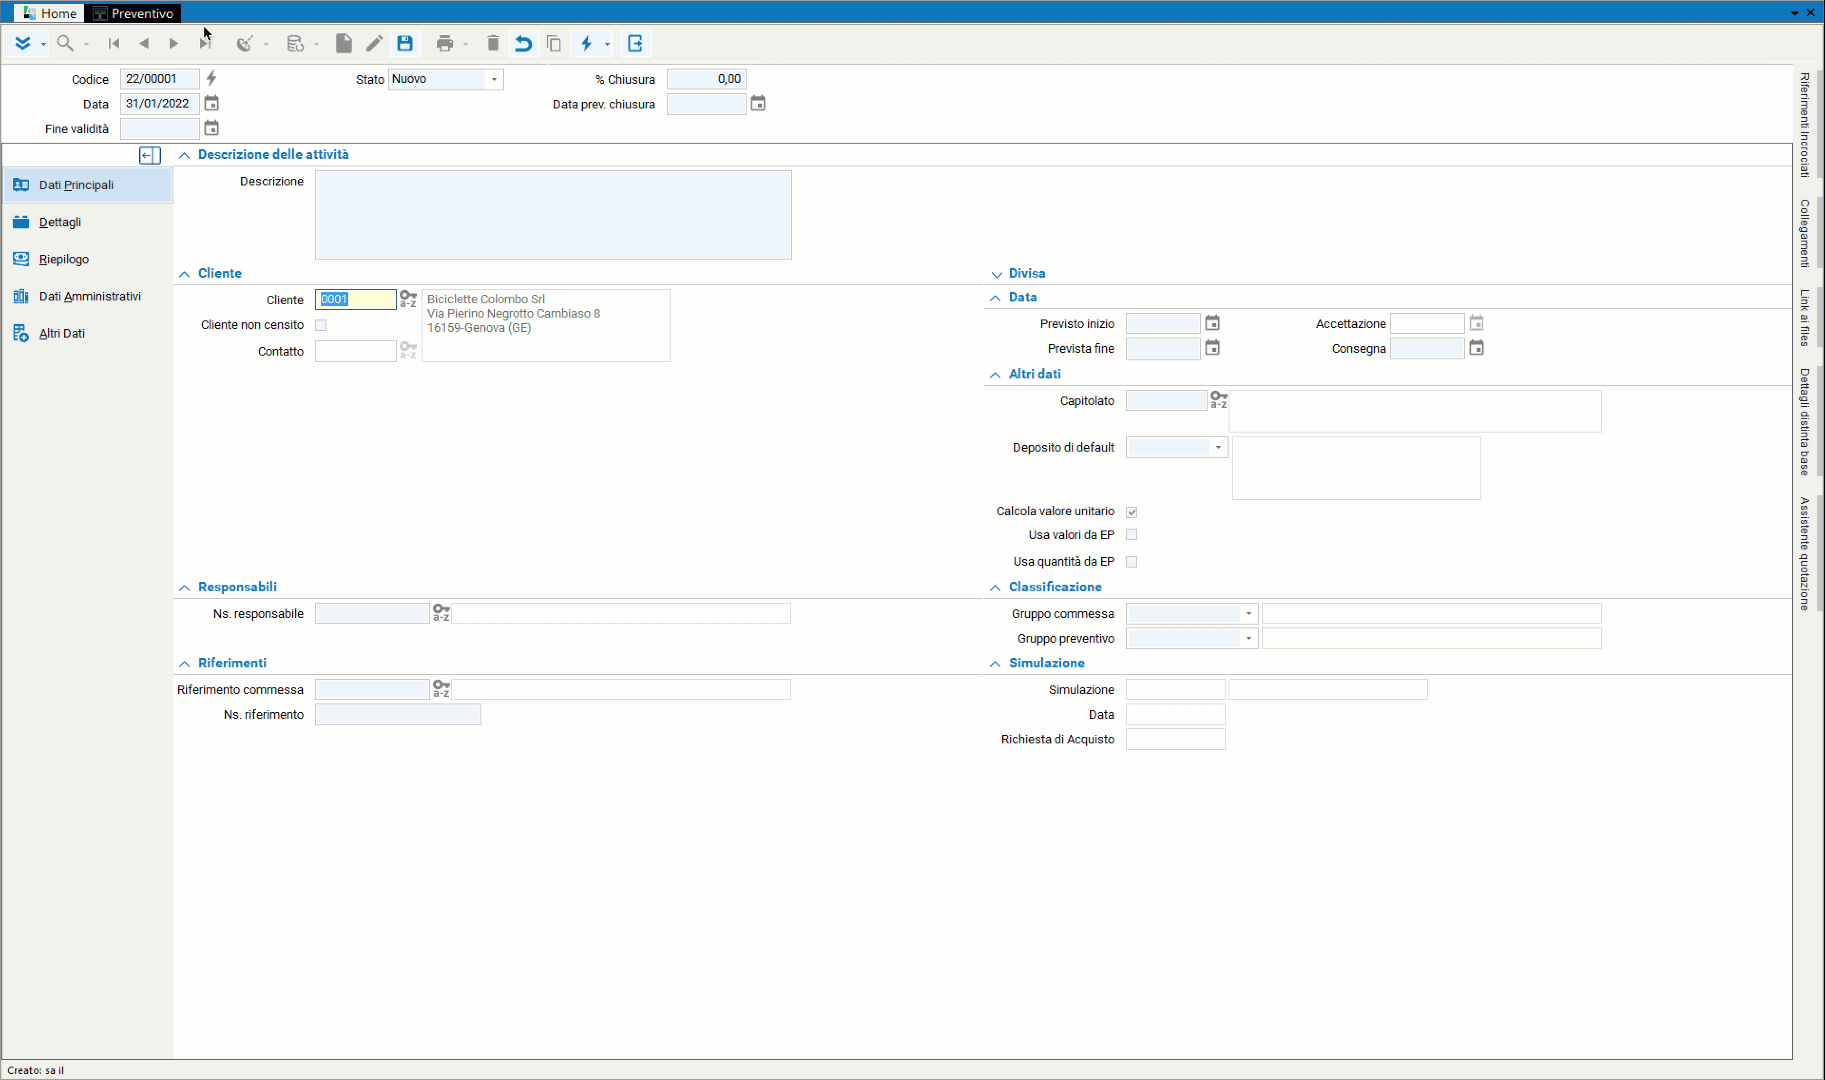Viewport: 1825px width, 1080px height.
Task: Expand the Divisa section
Action: coord(996,274)
